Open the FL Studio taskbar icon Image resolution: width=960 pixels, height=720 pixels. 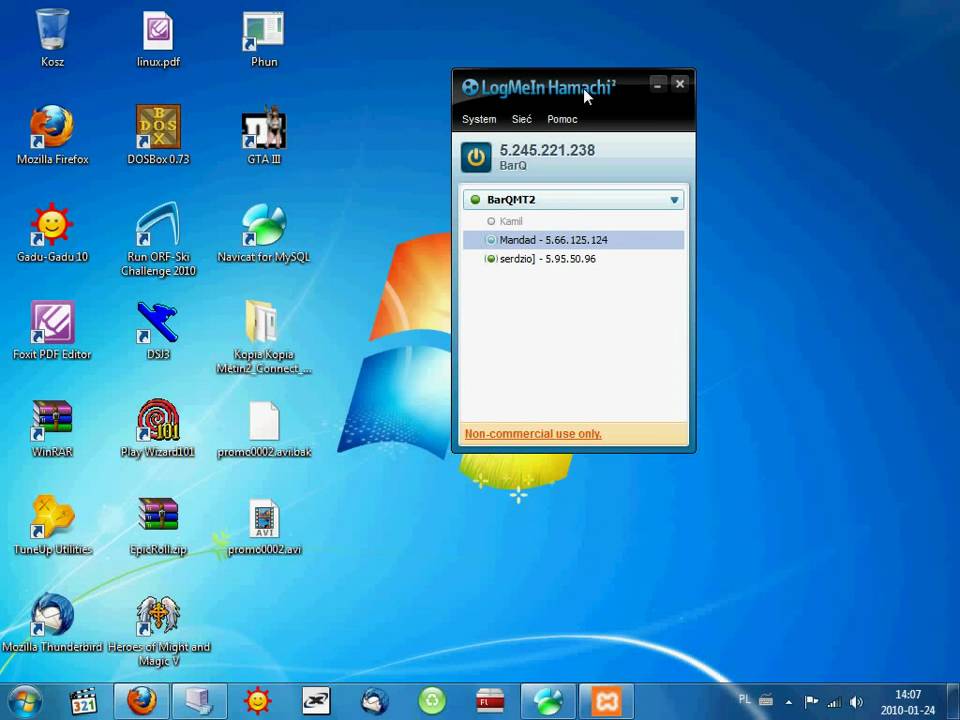(490, 702)
